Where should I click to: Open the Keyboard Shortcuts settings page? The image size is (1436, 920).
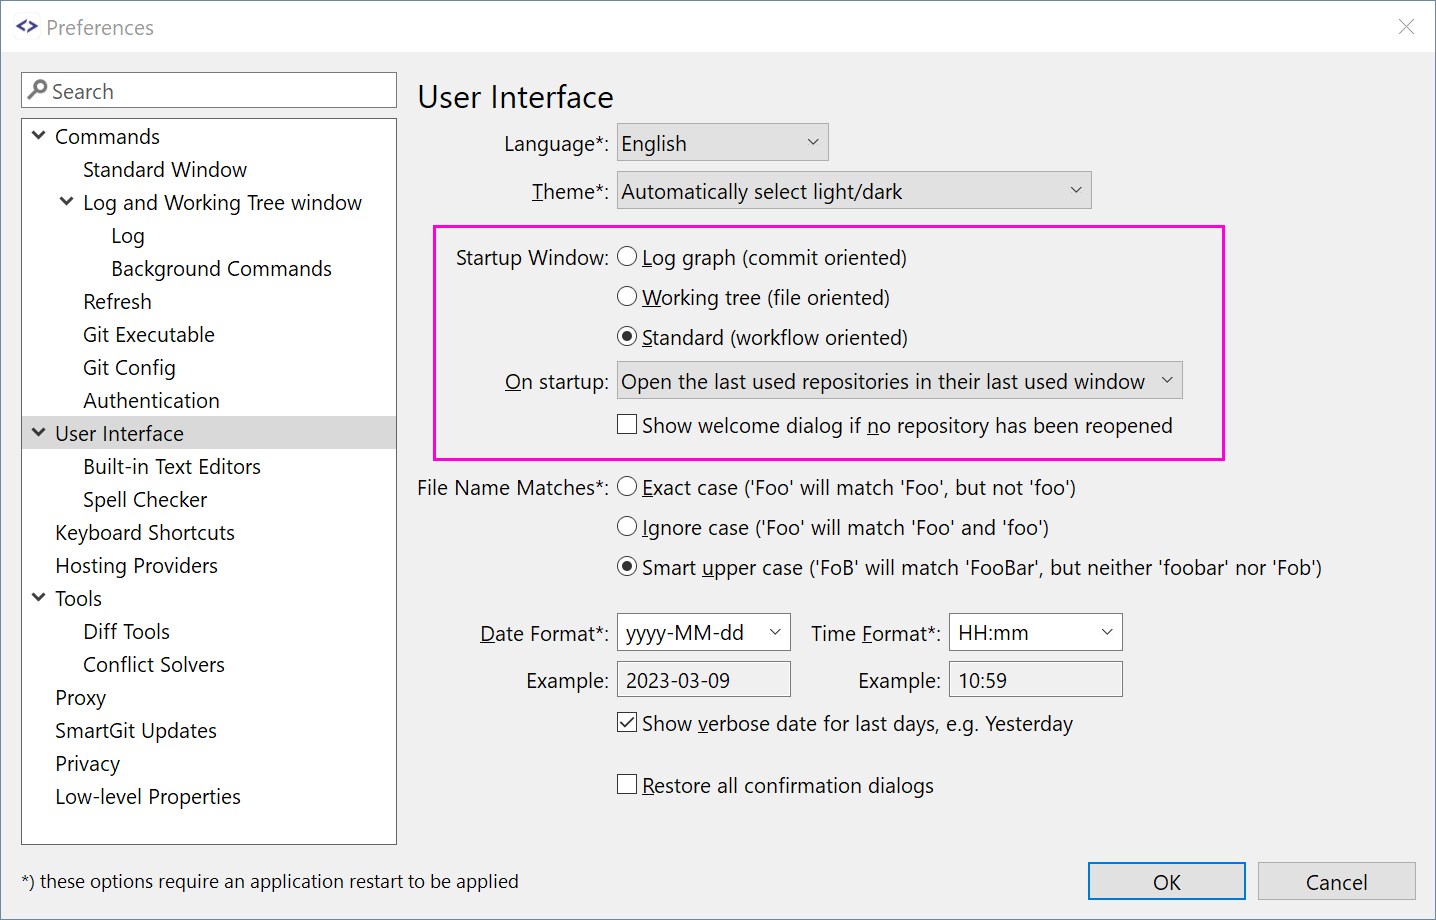click(145, 532)
